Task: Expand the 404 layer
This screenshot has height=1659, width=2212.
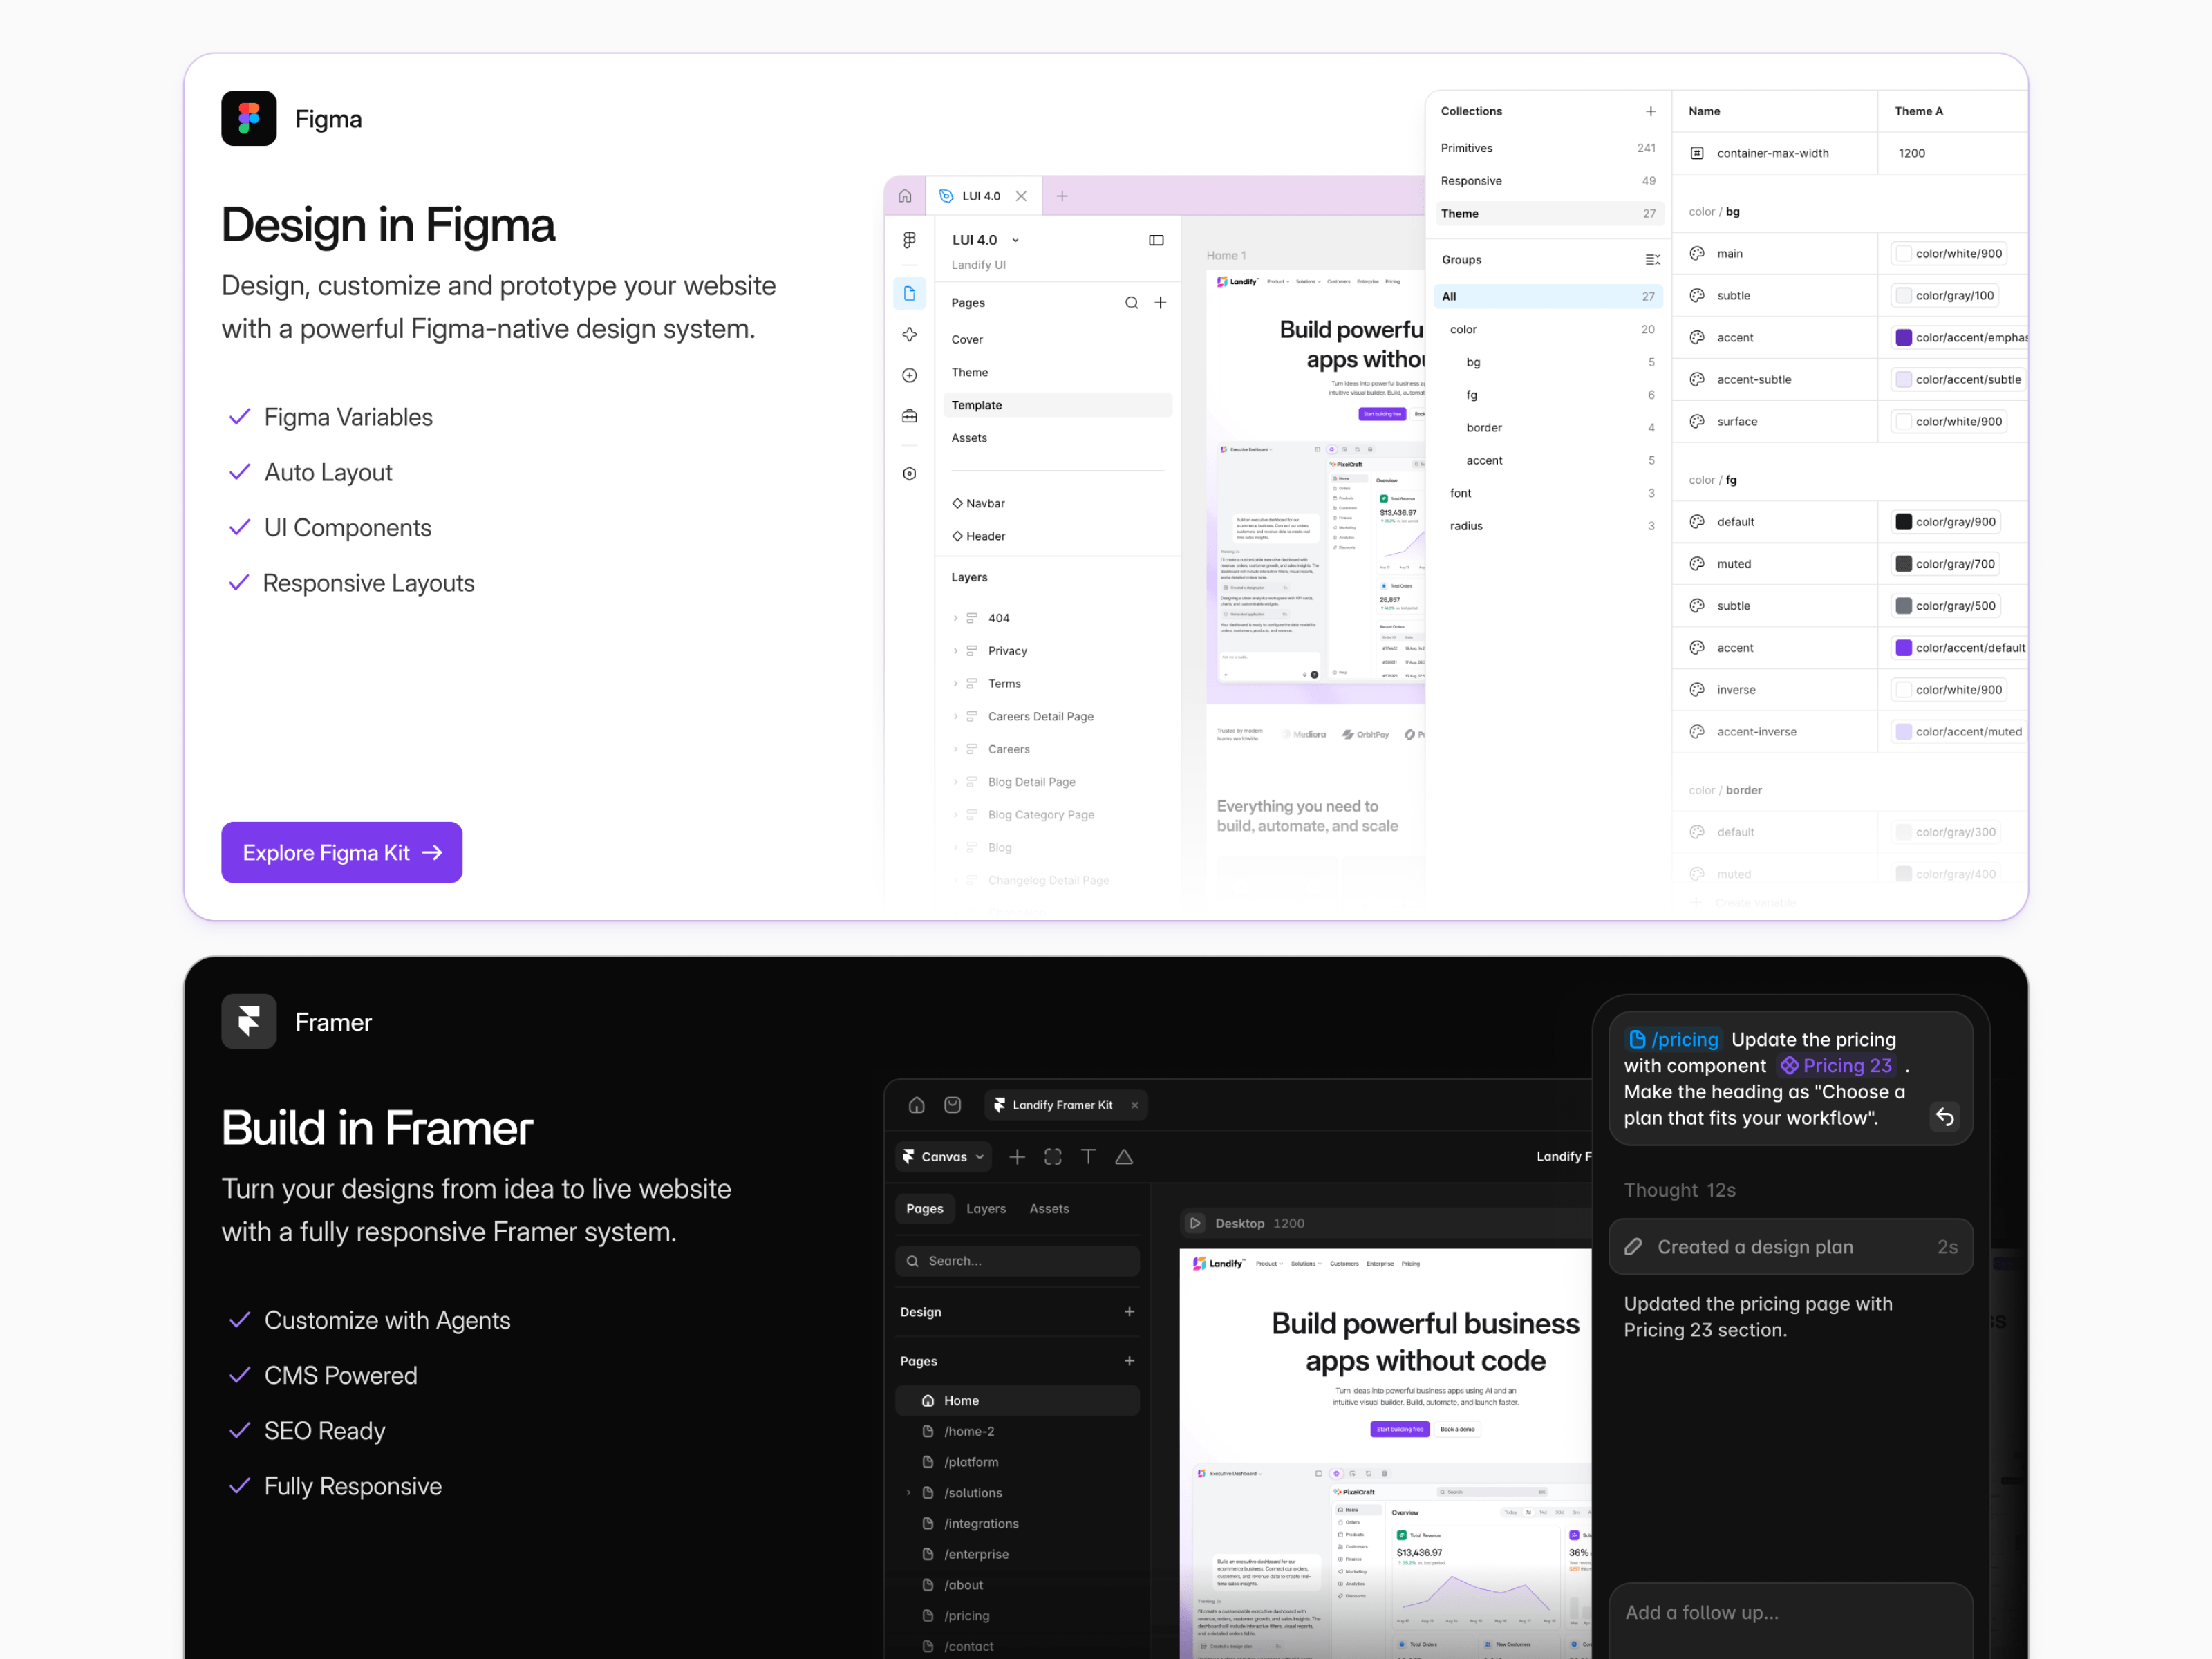Action: [955, 618]
